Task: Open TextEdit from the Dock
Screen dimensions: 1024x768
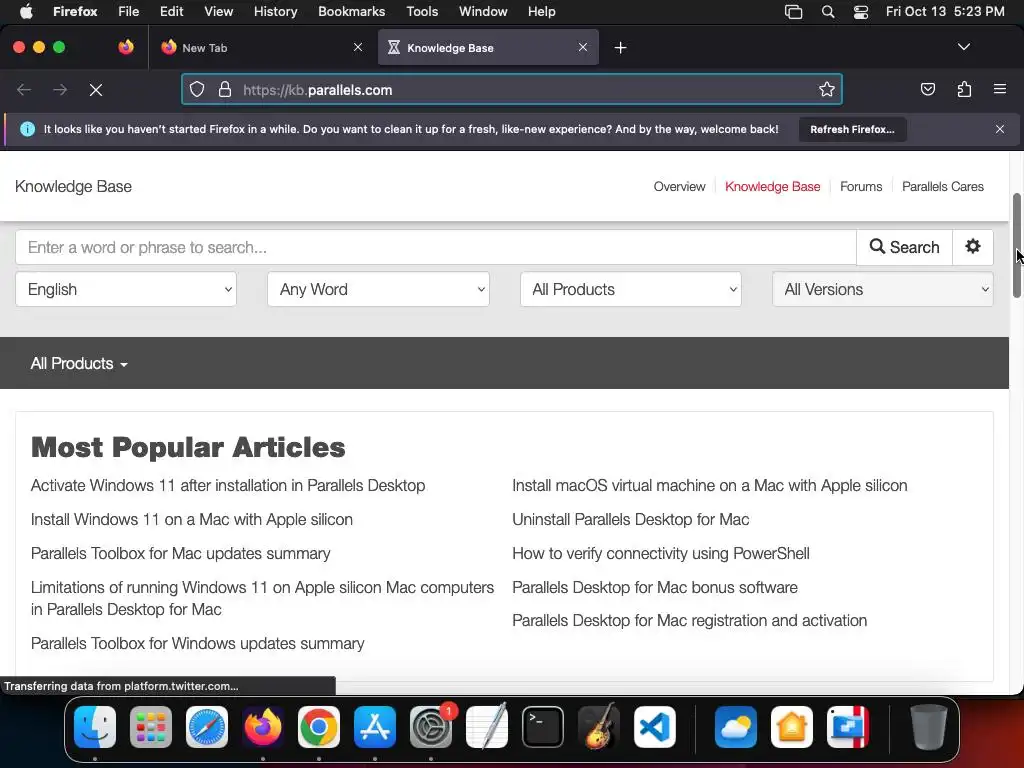Action: [x=487, y=727]
